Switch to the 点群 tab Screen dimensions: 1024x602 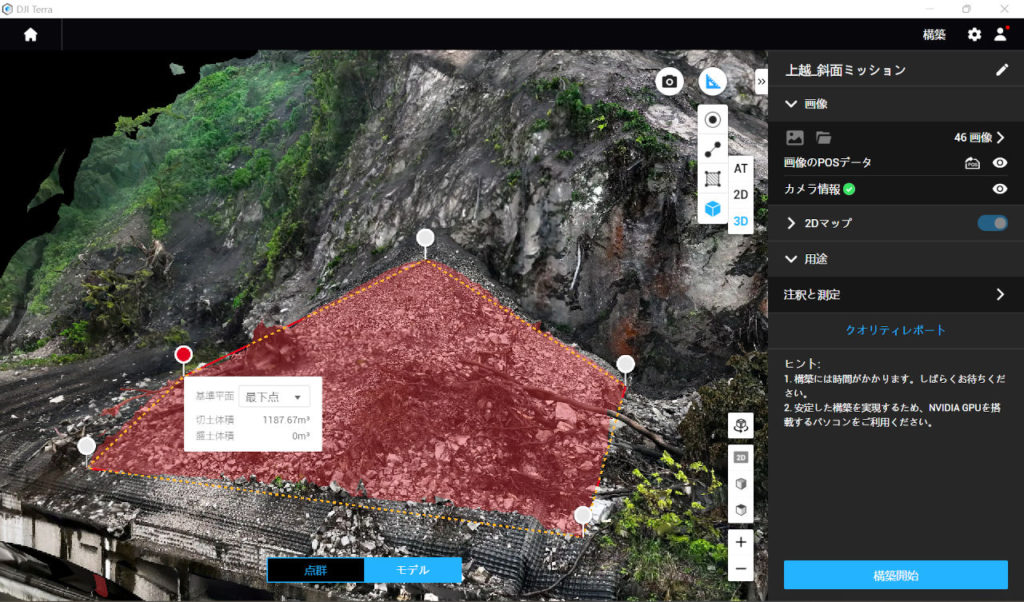[317, 570]
